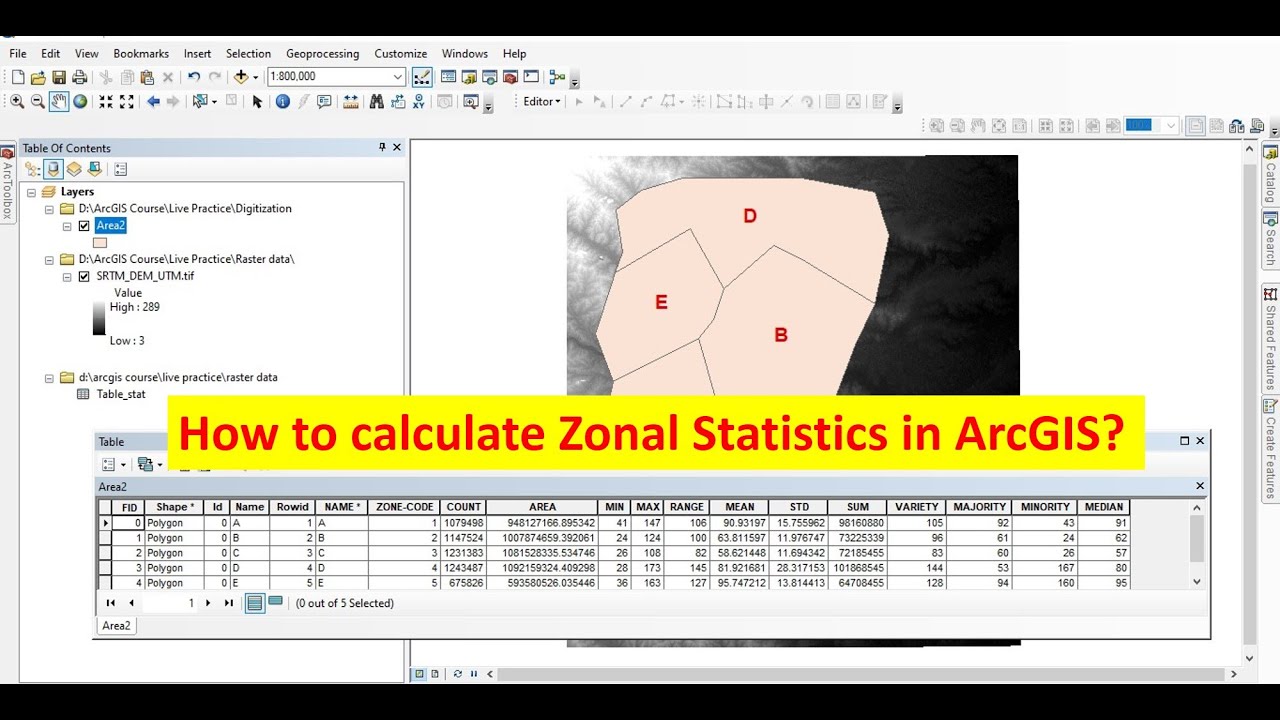Click the Zoom In magnifier tool
The height and width of the screenshot is (720, 1280).
point(17,101)
